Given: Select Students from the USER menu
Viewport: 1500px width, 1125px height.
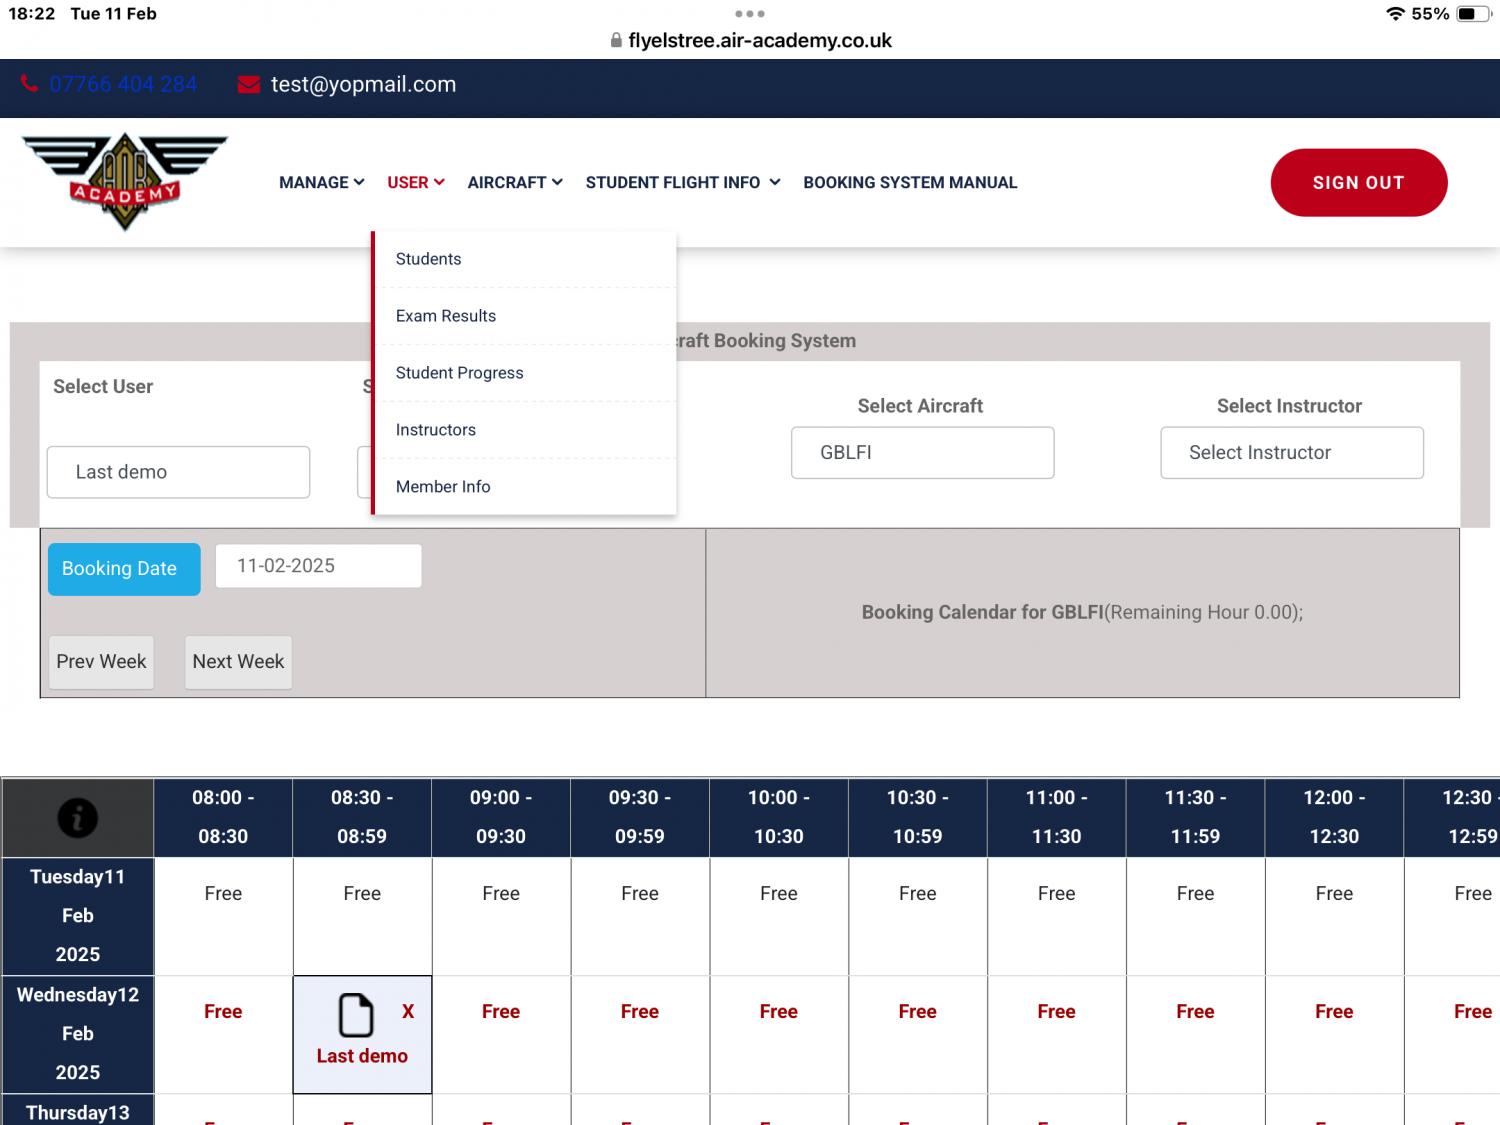Looking at the screenshot, I should tap(428, 258).
